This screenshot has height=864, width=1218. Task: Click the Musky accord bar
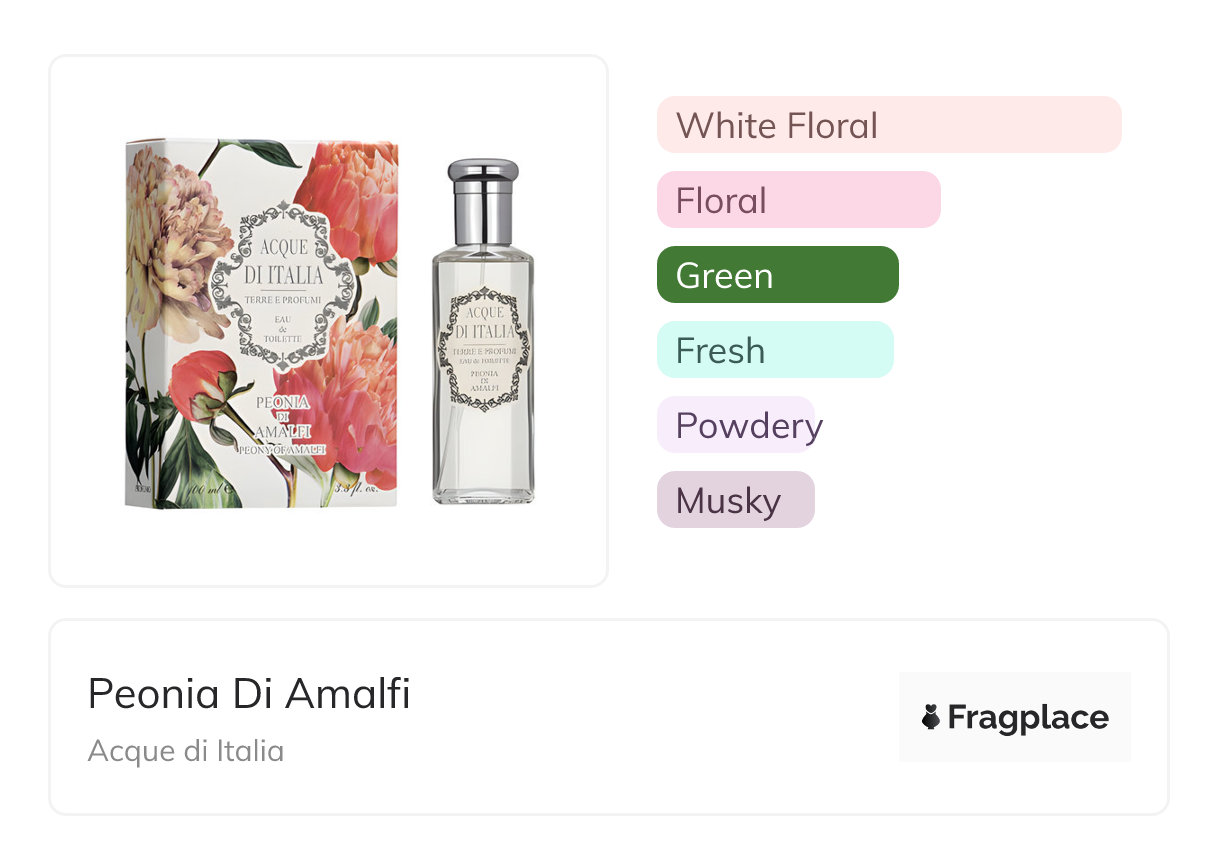tap(735, 500)
